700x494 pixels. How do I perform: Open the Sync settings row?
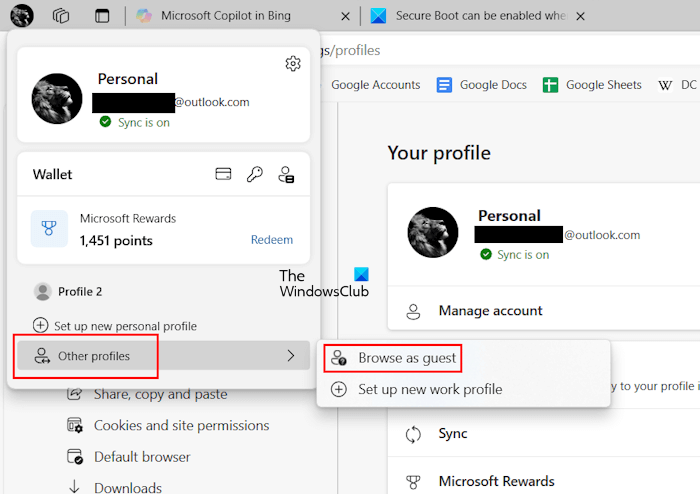(544, 433)
